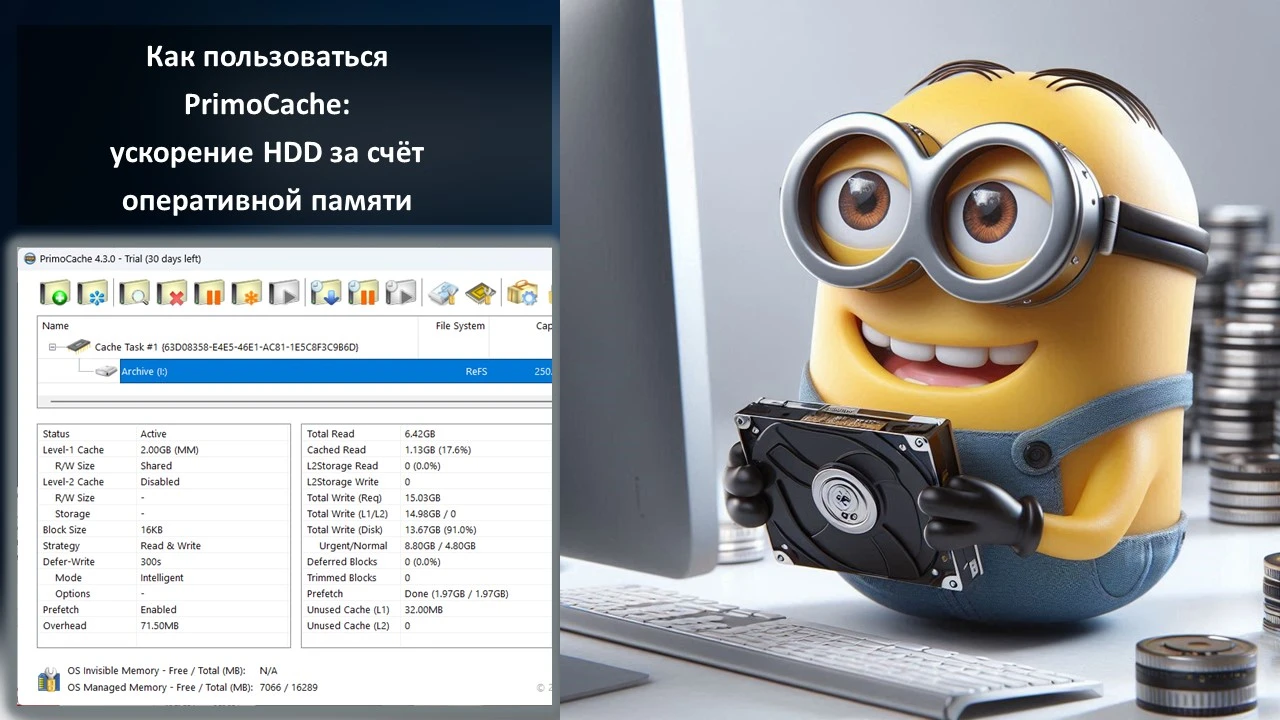The image size is (1280, 720).
Task: Click the drive icon beside Archive (I:)
Action: click(x=107, y=371)
